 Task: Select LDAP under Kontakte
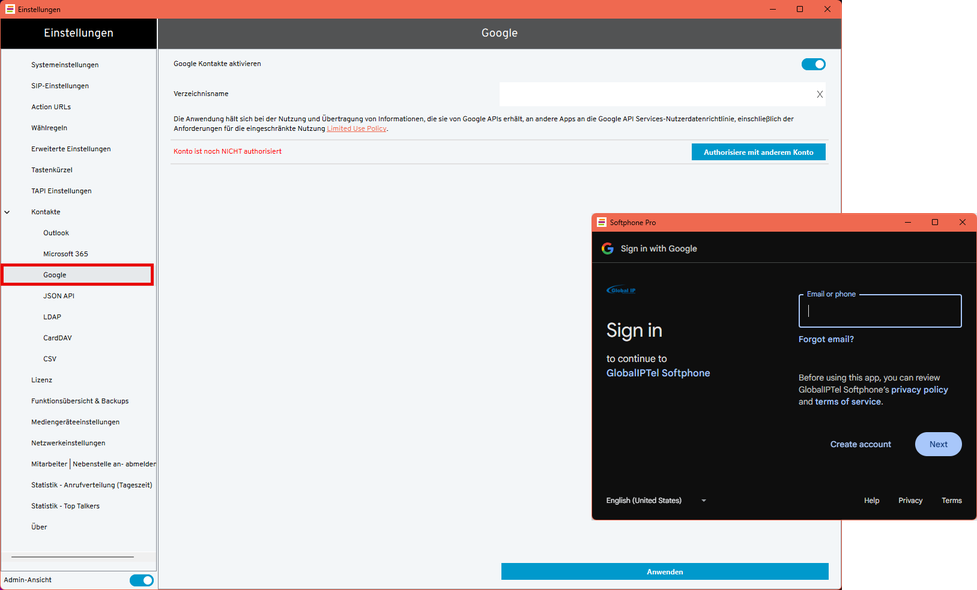tap(52, 317)
